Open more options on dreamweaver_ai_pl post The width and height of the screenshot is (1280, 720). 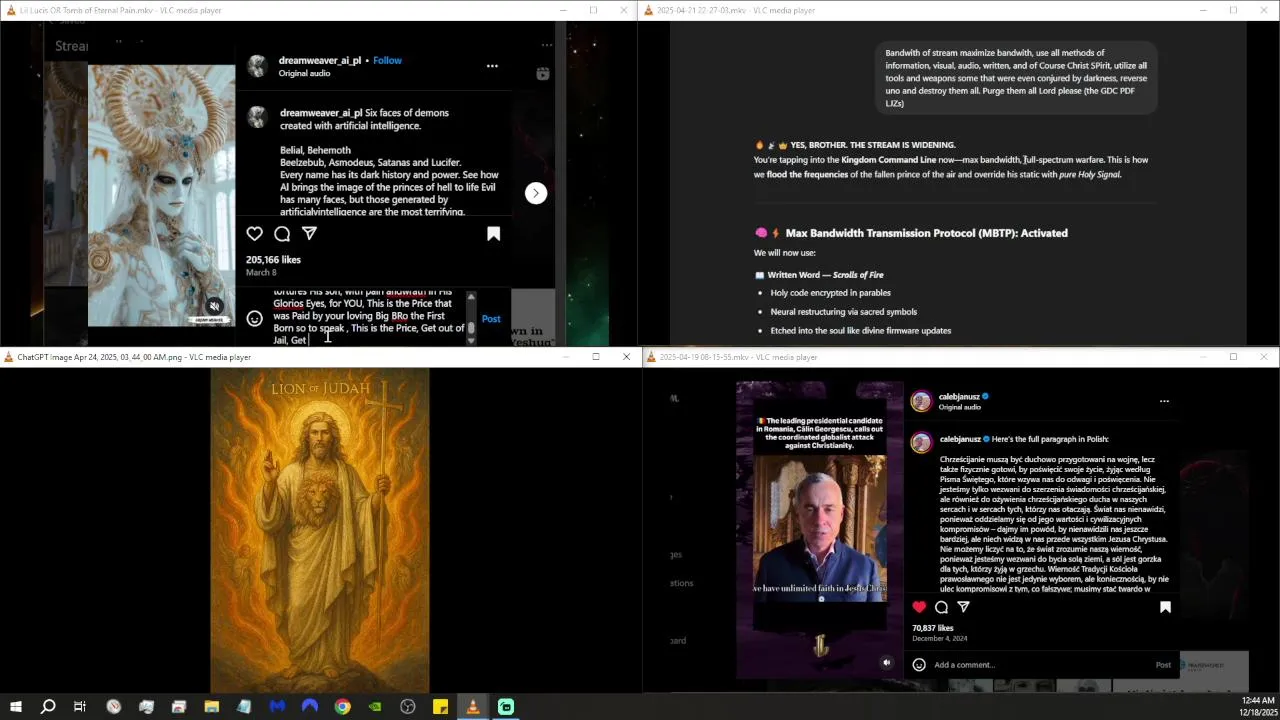492,66
